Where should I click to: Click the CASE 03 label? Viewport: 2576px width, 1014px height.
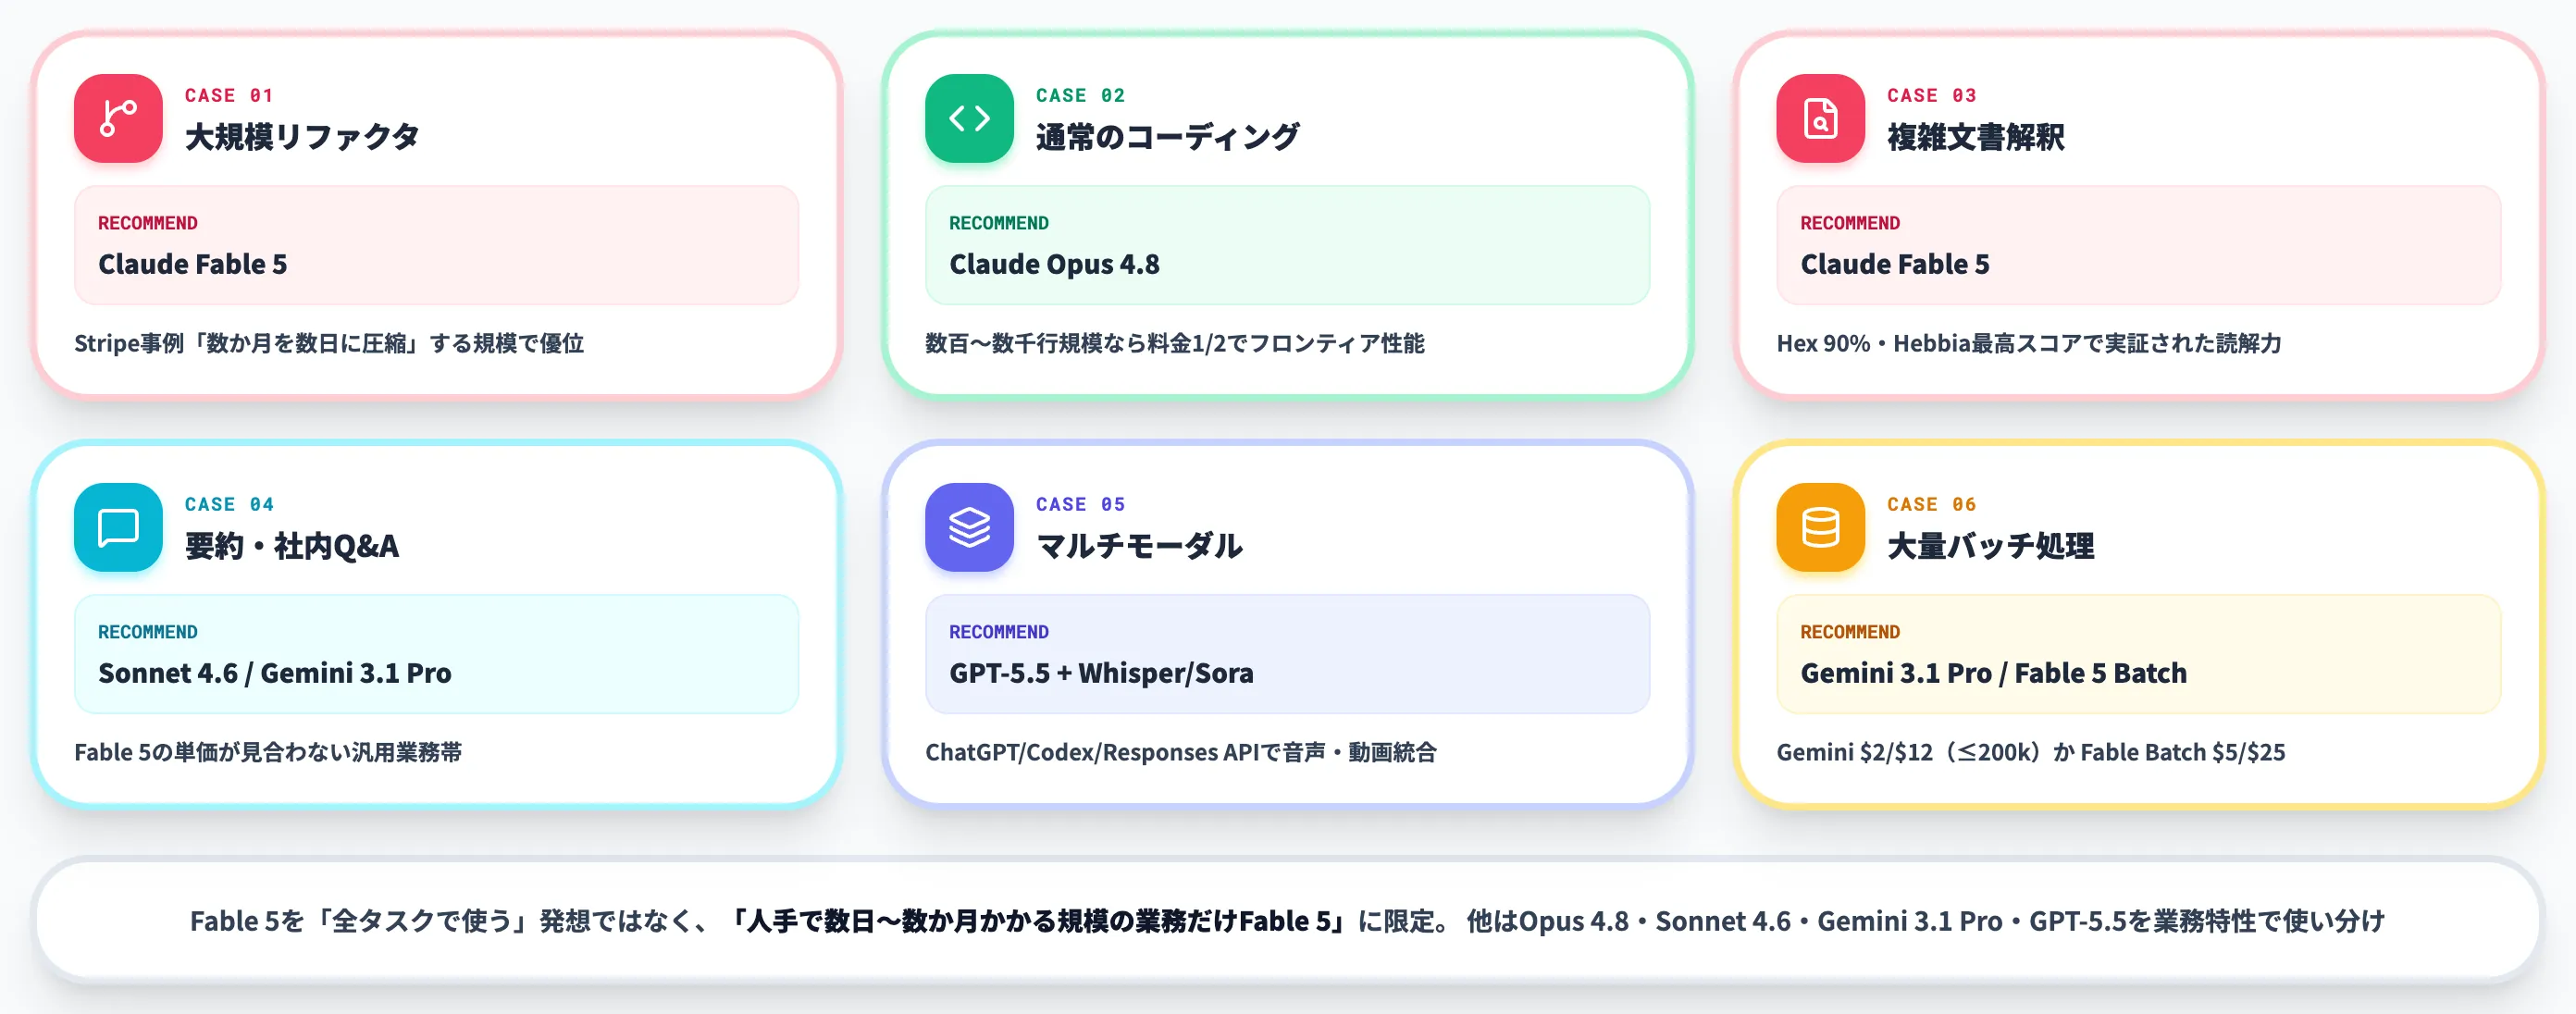click(1931, 95)
